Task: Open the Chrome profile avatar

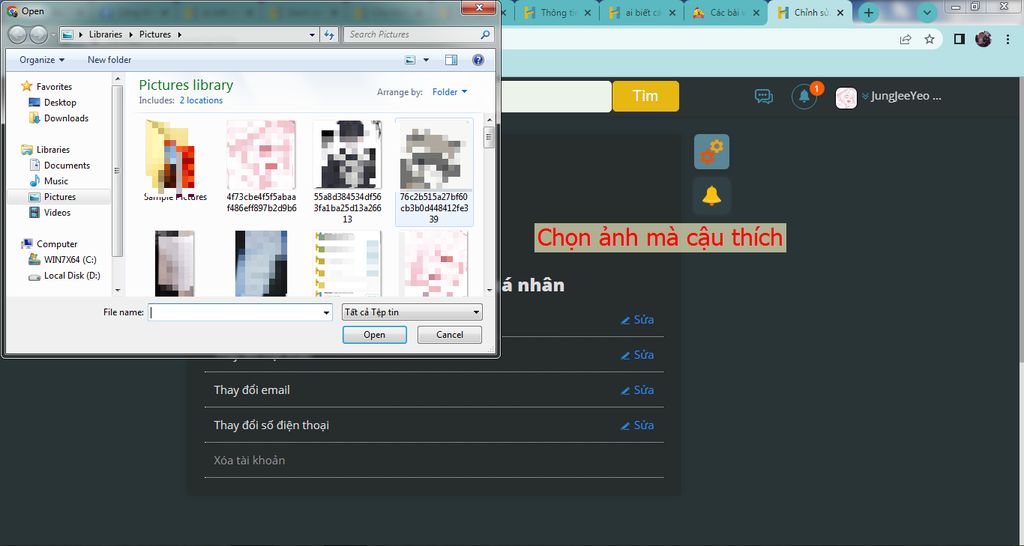Action: click(984, 39)
